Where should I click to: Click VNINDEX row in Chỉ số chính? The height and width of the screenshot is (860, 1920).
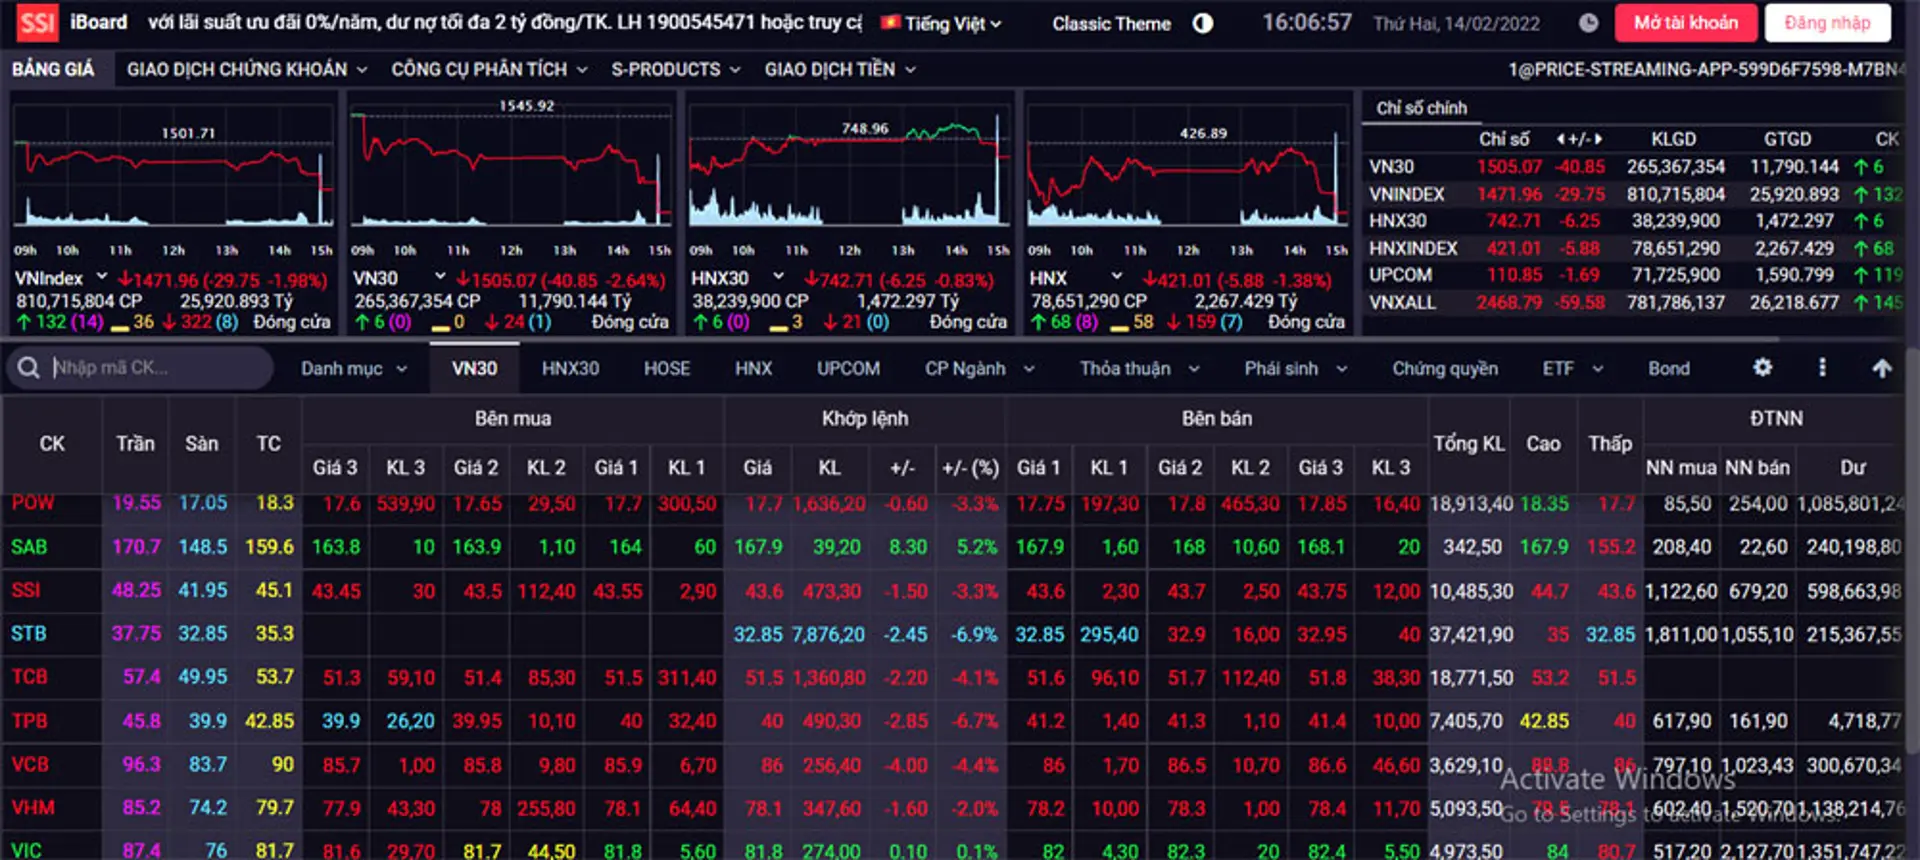pyautogui.click(x=1635, y=194)
